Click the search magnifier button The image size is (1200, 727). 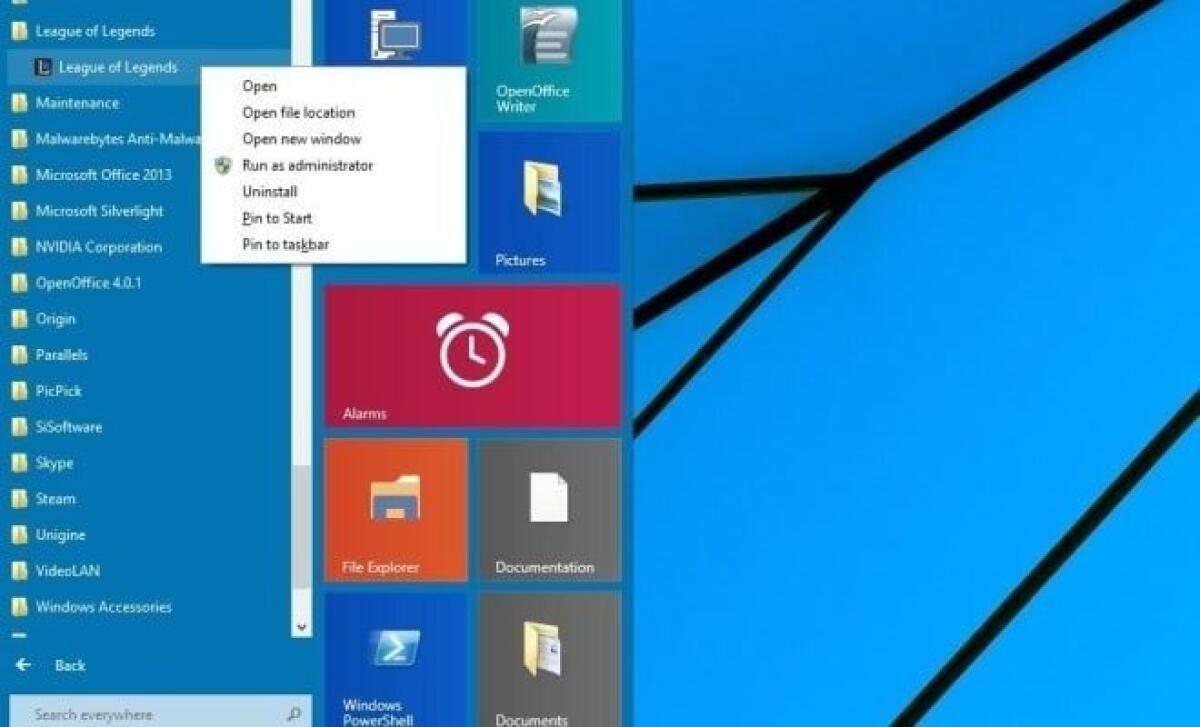[x=291, y=714]
